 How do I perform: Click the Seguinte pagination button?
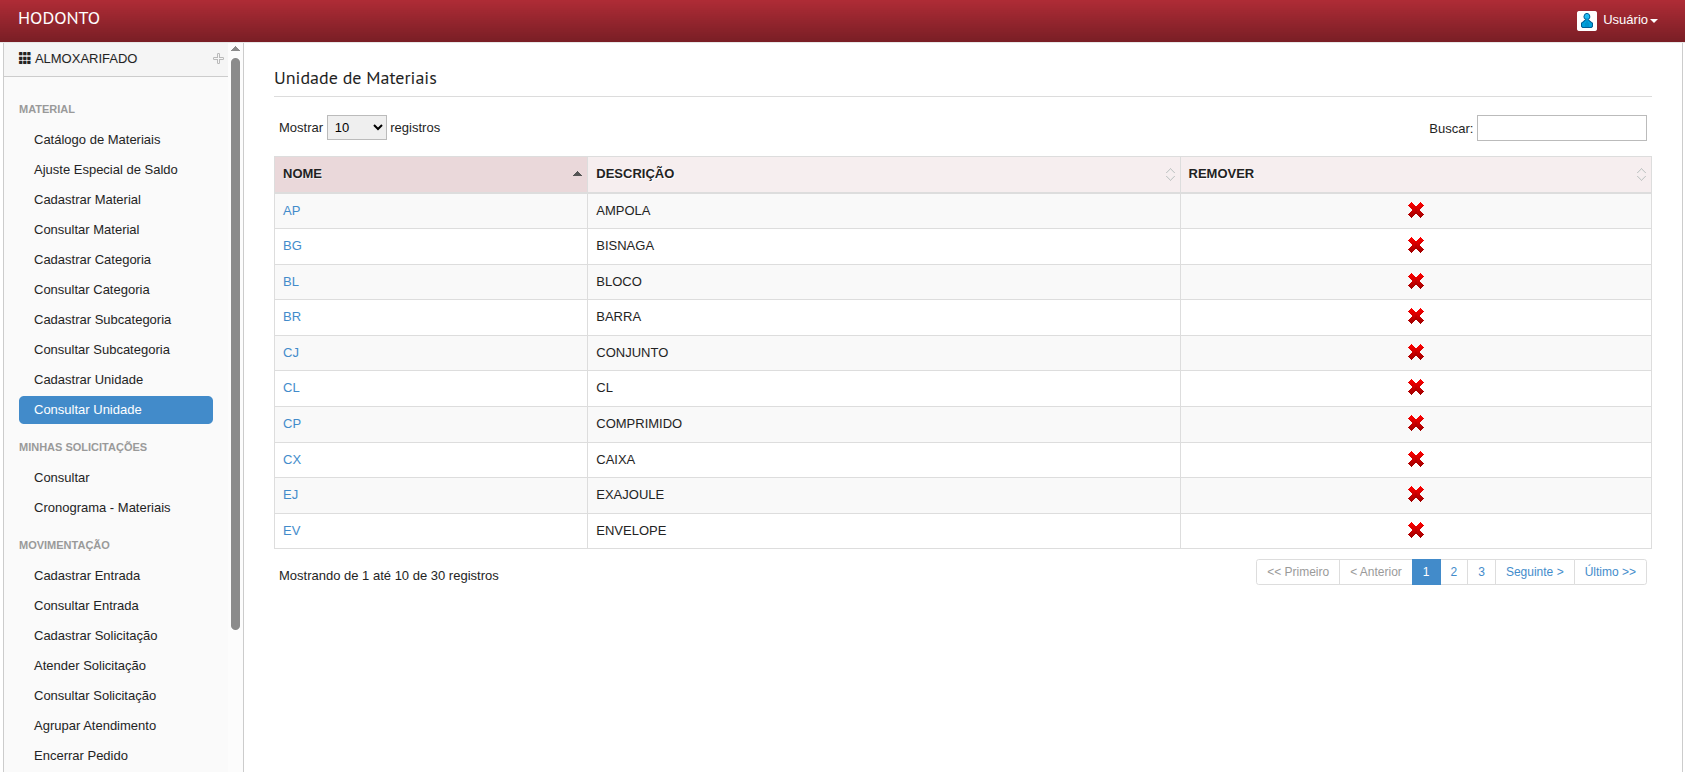pos(1534,572)
